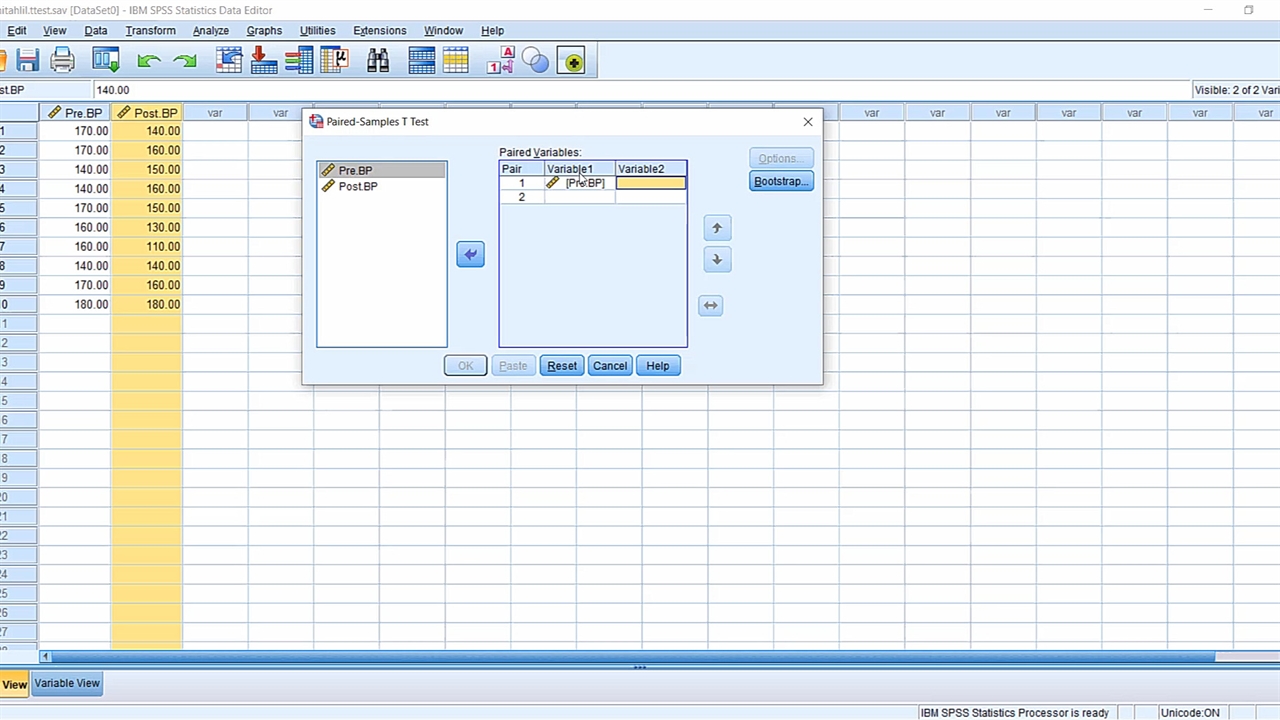This screenshot has height=720, width=1280.
Task: Click the empty Variable2 cell for pair 1
Action: tap(650, 183)
